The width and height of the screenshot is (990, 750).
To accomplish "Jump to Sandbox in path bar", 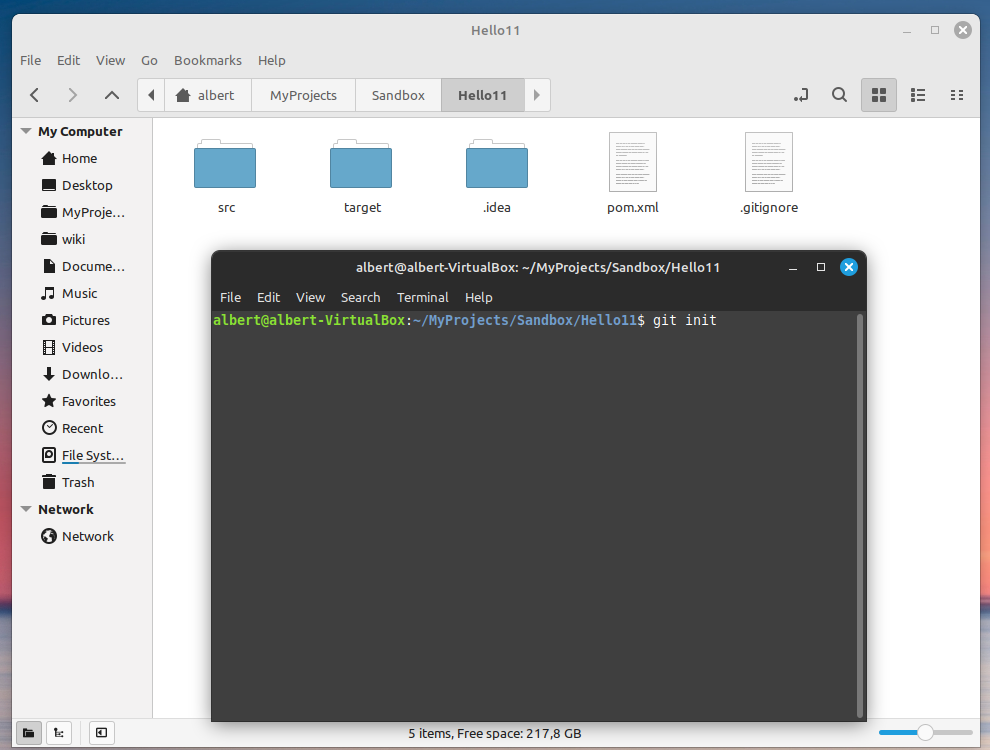I will pyautogui.click(x=398, y=95).
